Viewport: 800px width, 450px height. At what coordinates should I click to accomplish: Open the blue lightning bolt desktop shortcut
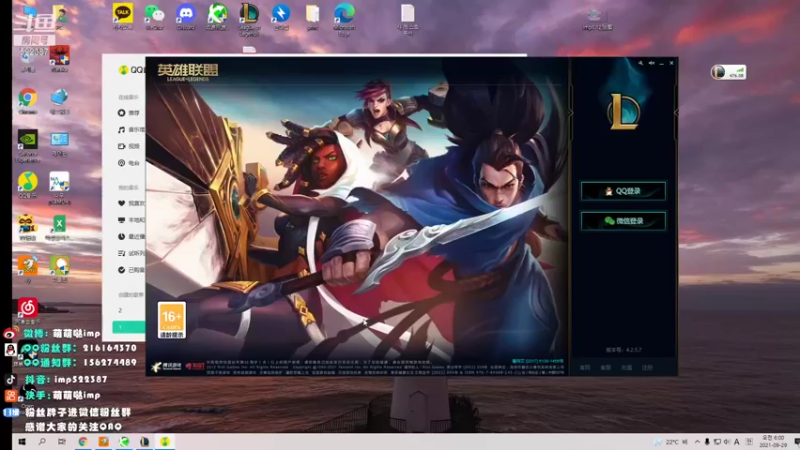coord(281,16)
